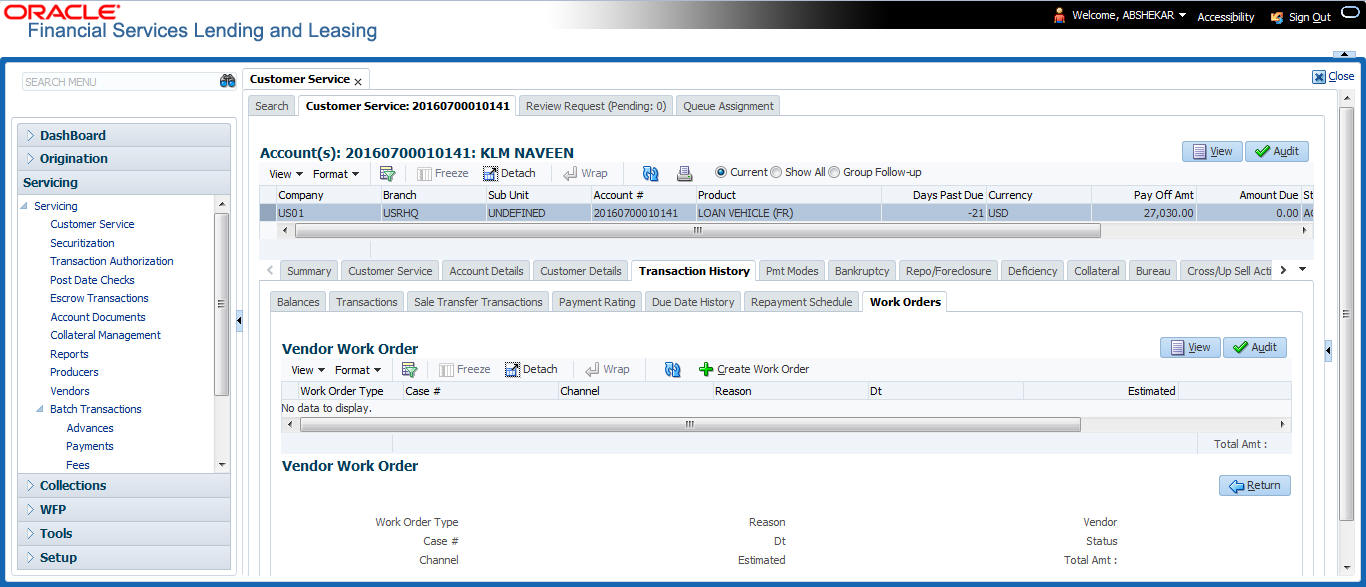
Task: Collapse the Servicing tree node
Action: click(26, 206)
